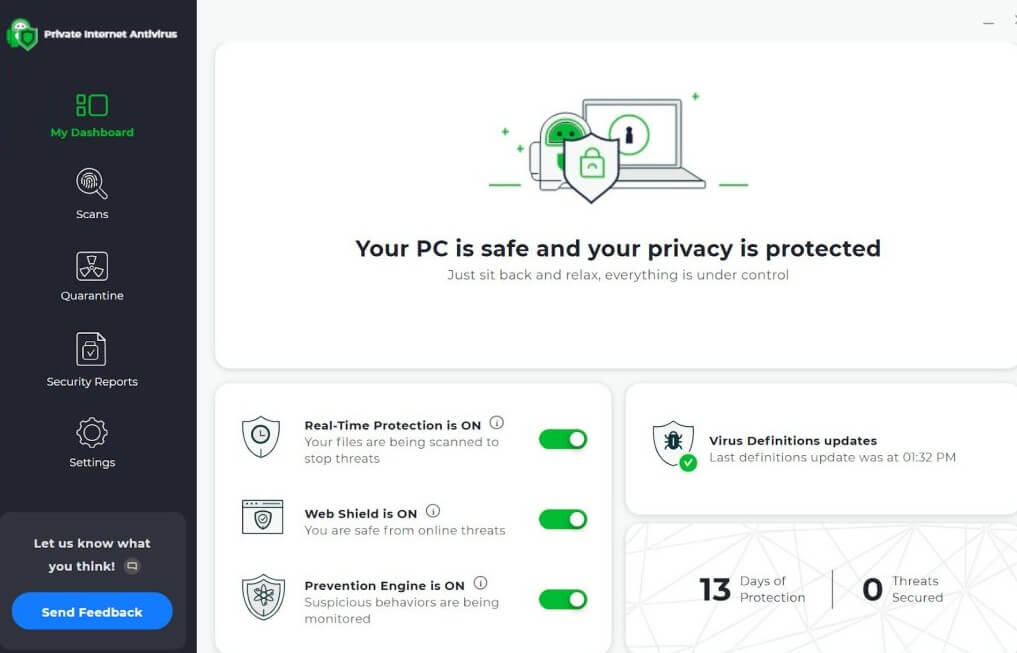Image resolution: width=1017 pixels, height=653 pixels.
Task: Turn off the Web Shield switch
Action: click(563, 519)
